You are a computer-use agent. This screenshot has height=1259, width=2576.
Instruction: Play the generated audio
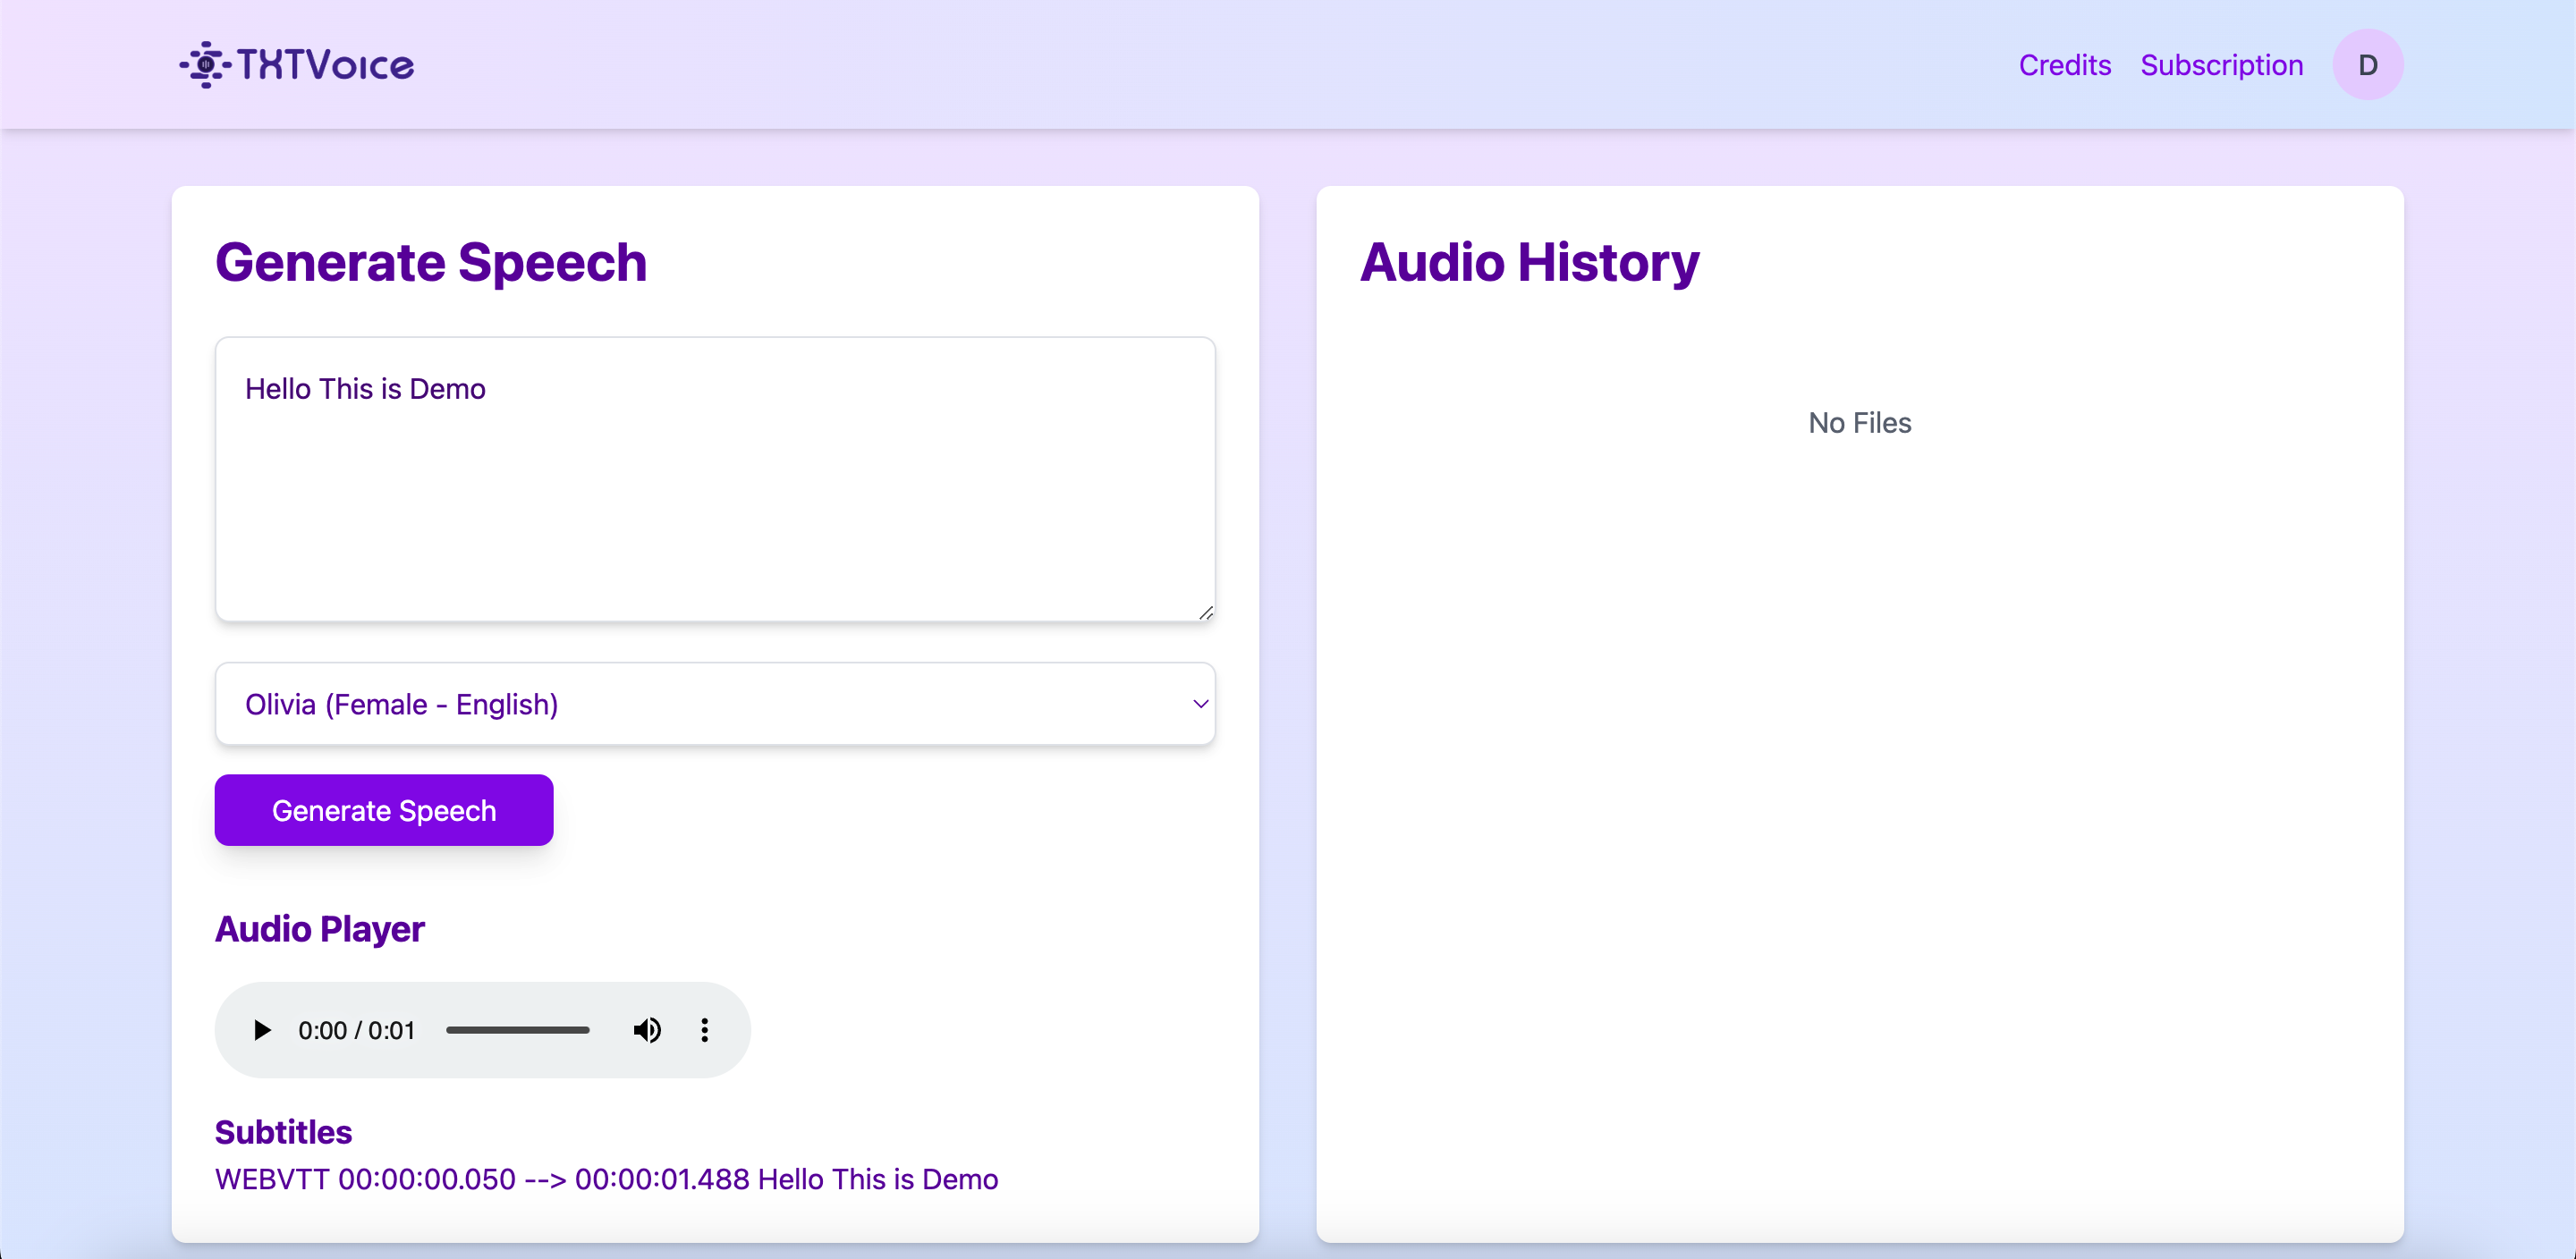pos(262,1030)
